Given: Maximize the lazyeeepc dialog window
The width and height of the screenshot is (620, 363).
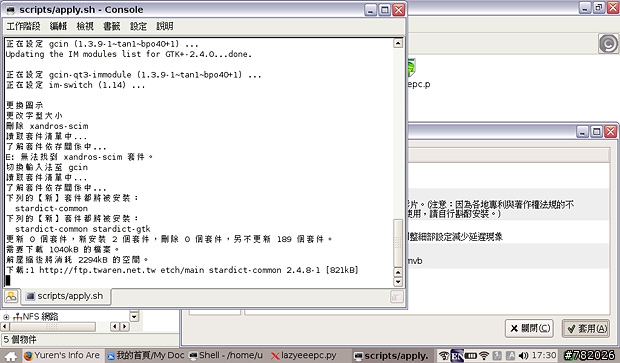Looking at the screenshot, I should point(597,132).
